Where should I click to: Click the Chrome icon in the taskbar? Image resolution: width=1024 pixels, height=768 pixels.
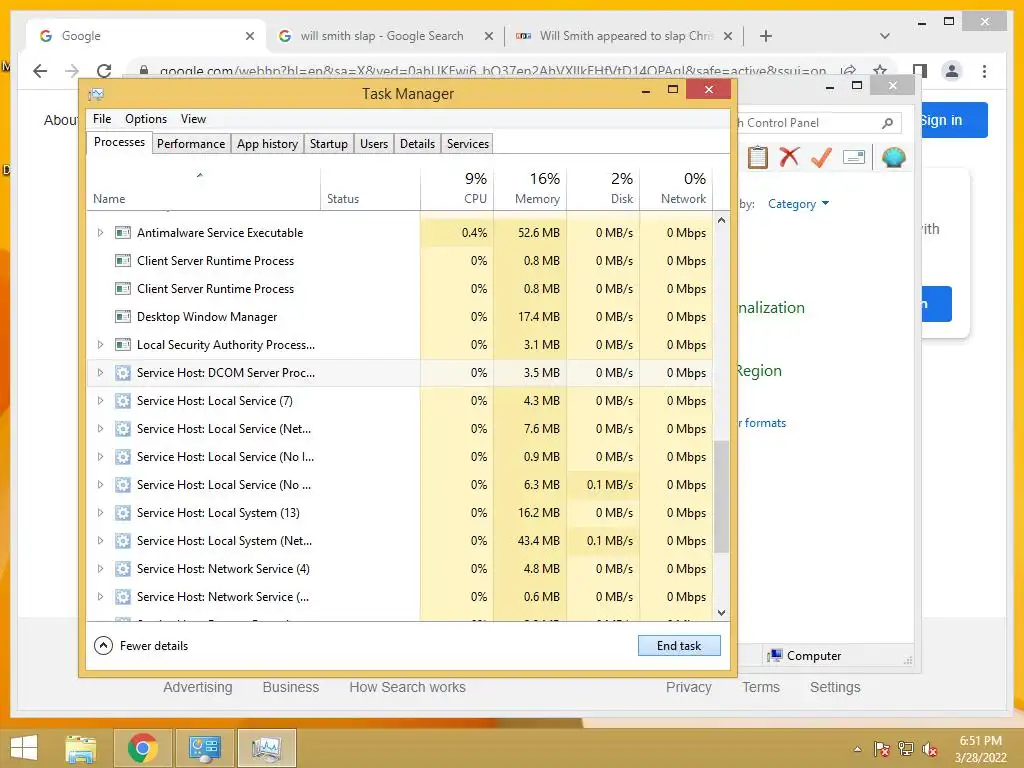tap(142, 748)
